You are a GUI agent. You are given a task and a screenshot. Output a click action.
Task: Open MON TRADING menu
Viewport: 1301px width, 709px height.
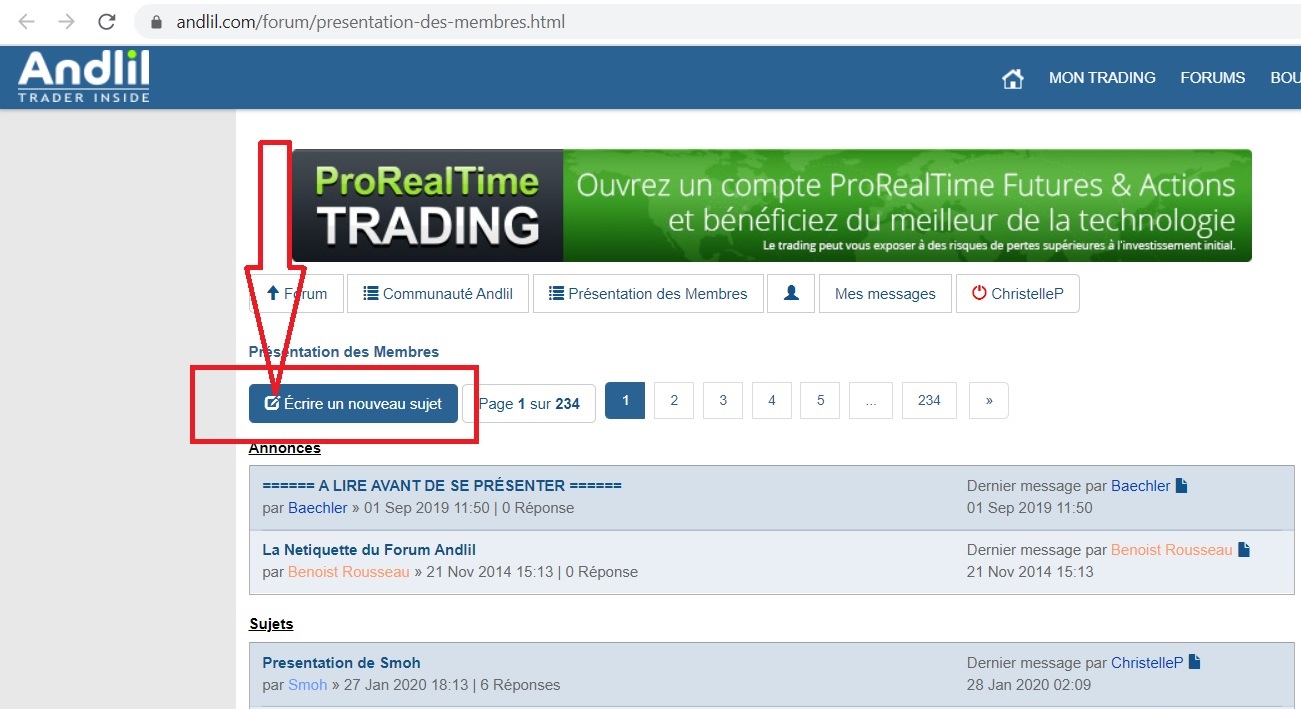click(x=1102, y=78)
